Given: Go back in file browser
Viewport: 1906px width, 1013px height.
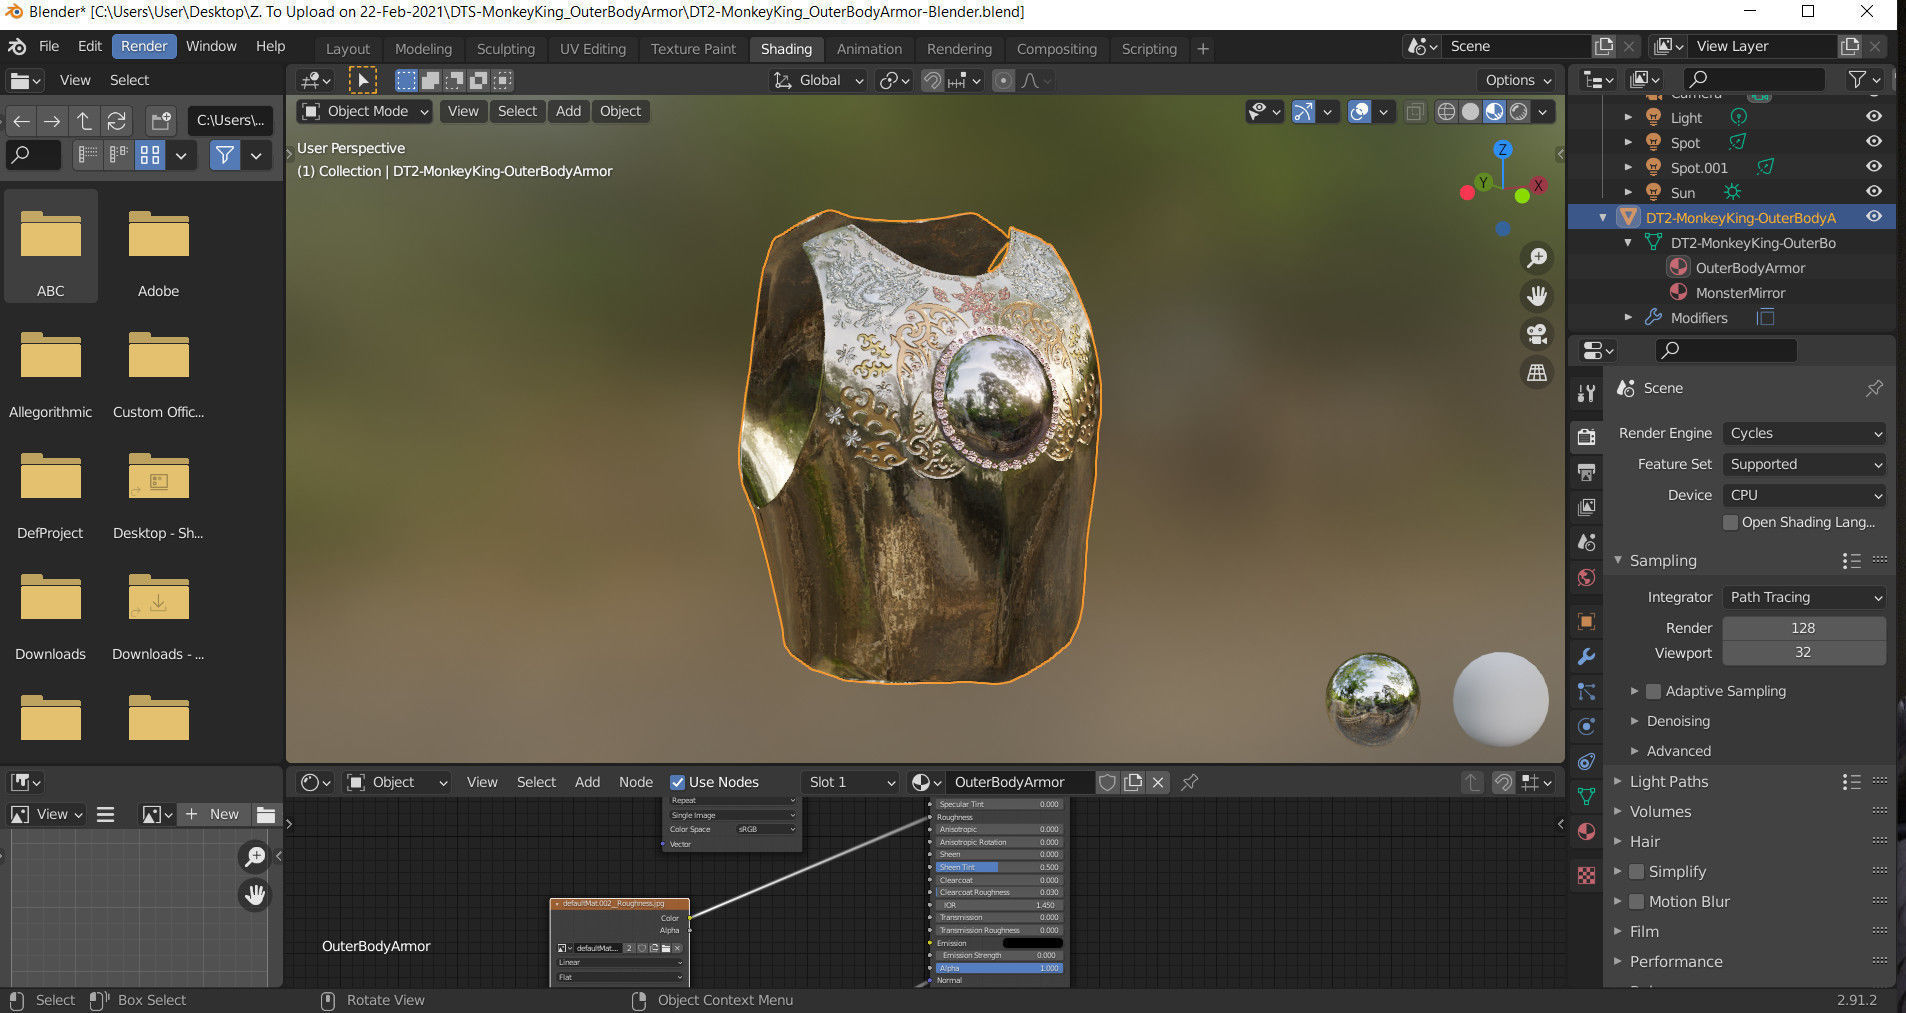Looking at the screenshot, I should pyautogui.click(x=21, y=121).
